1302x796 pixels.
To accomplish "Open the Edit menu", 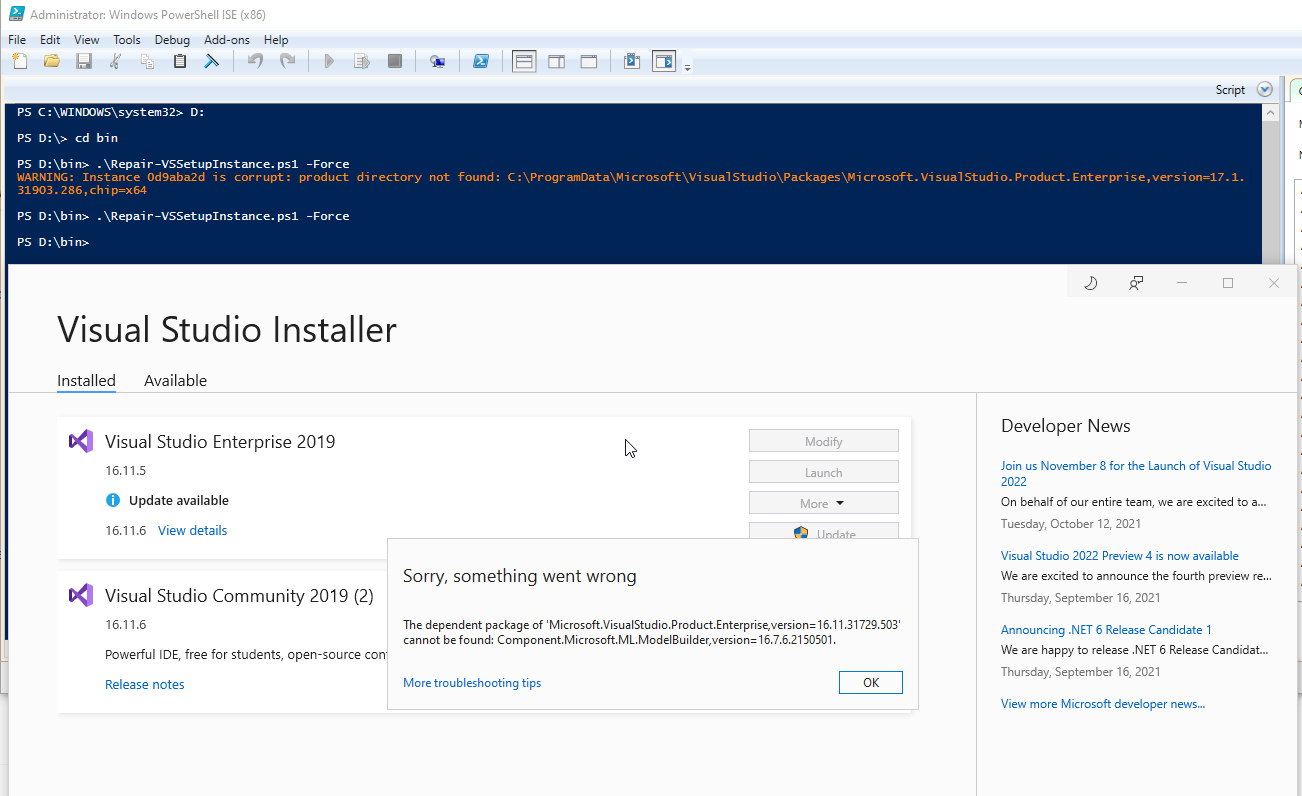I will click(50, 40).
